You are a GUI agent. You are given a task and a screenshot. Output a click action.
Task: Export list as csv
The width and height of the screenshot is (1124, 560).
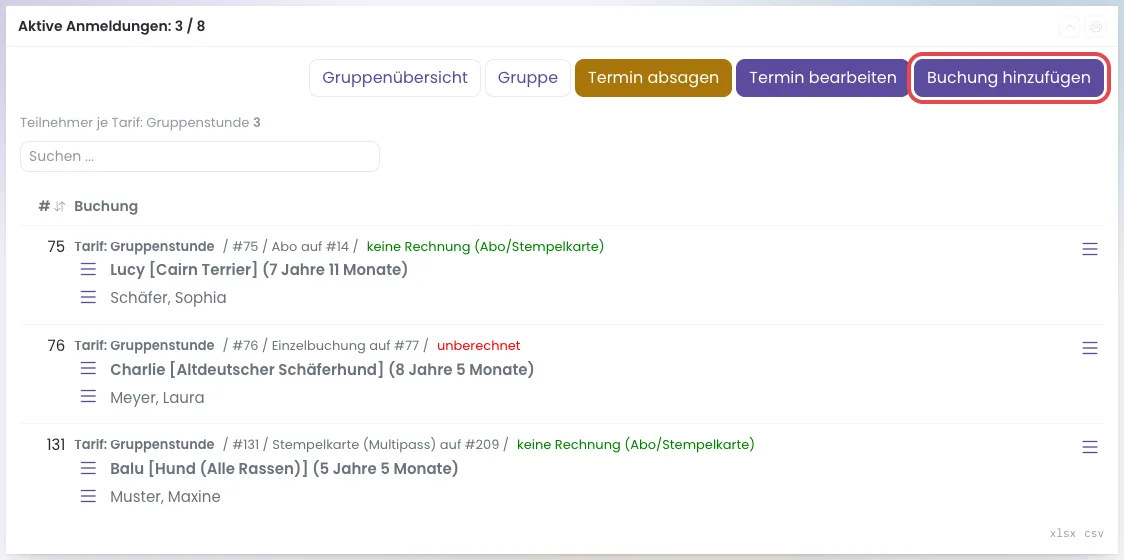pos(1094,533)
